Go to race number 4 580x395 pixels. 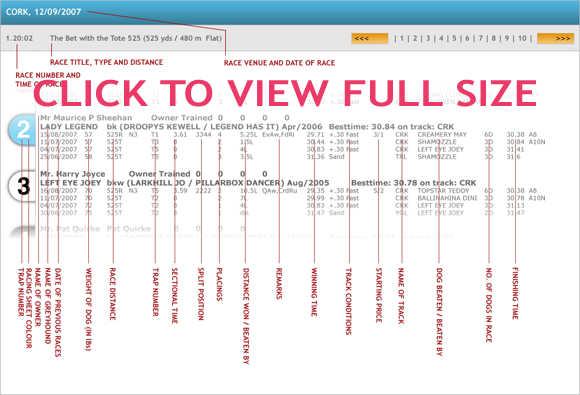(441, 38)
